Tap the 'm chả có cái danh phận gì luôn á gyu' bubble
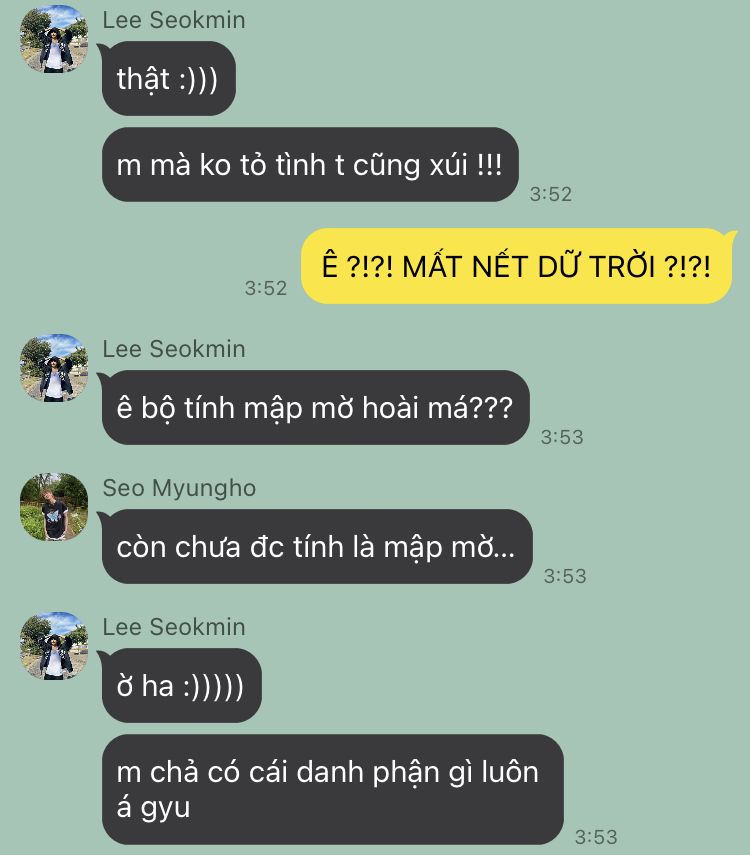The height and width of the screenshot is (855, 750). pos(333,790)
